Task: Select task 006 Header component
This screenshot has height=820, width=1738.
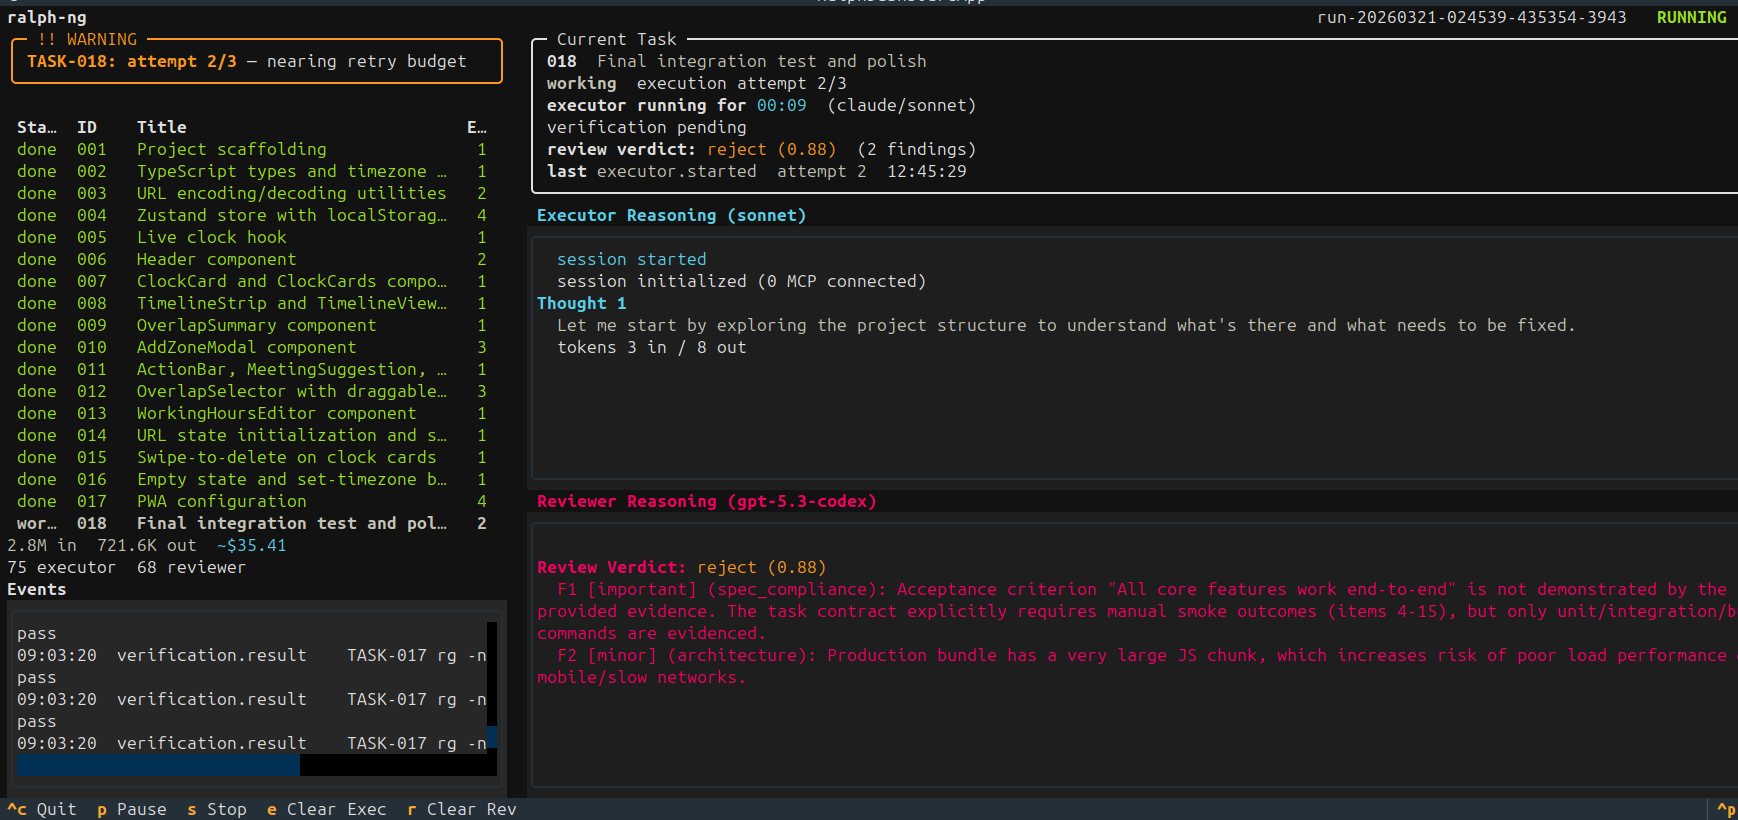Action: [252, 259]
